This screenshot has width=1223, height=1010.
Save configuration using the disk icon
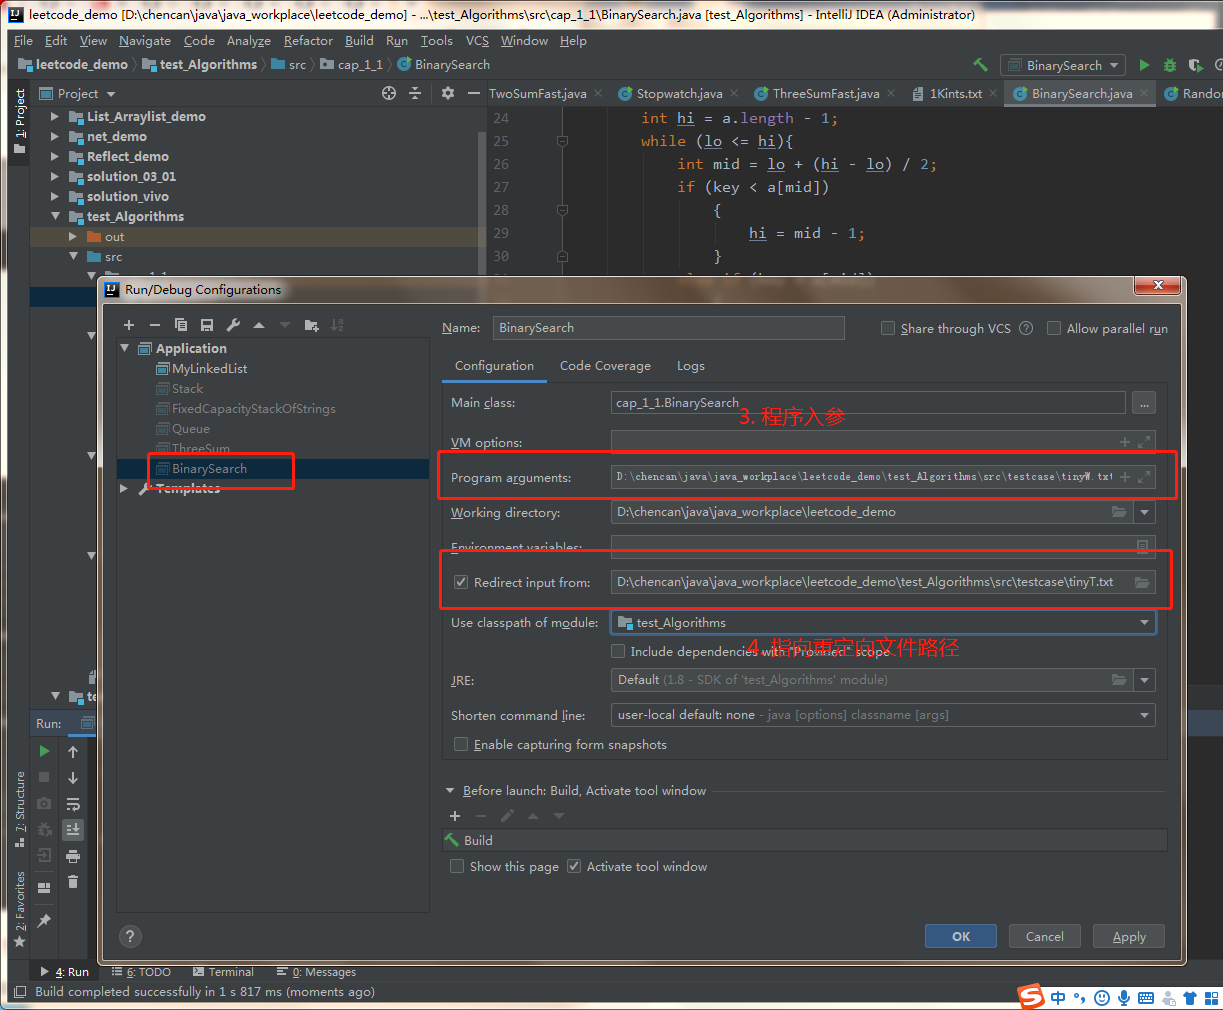click(x=207, y=325)
